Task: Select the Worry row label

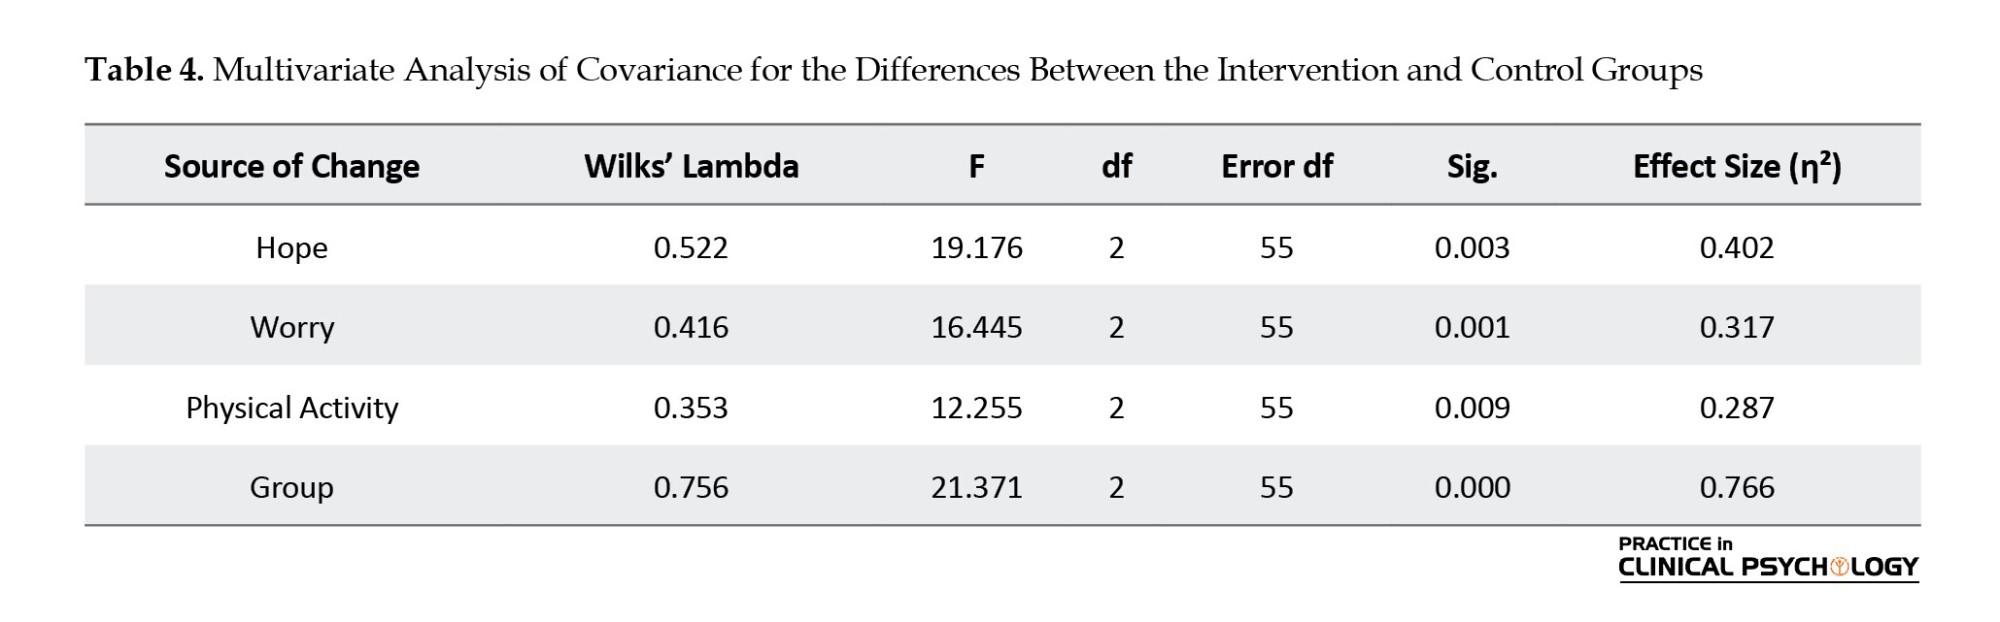Action: pos(291,328)
